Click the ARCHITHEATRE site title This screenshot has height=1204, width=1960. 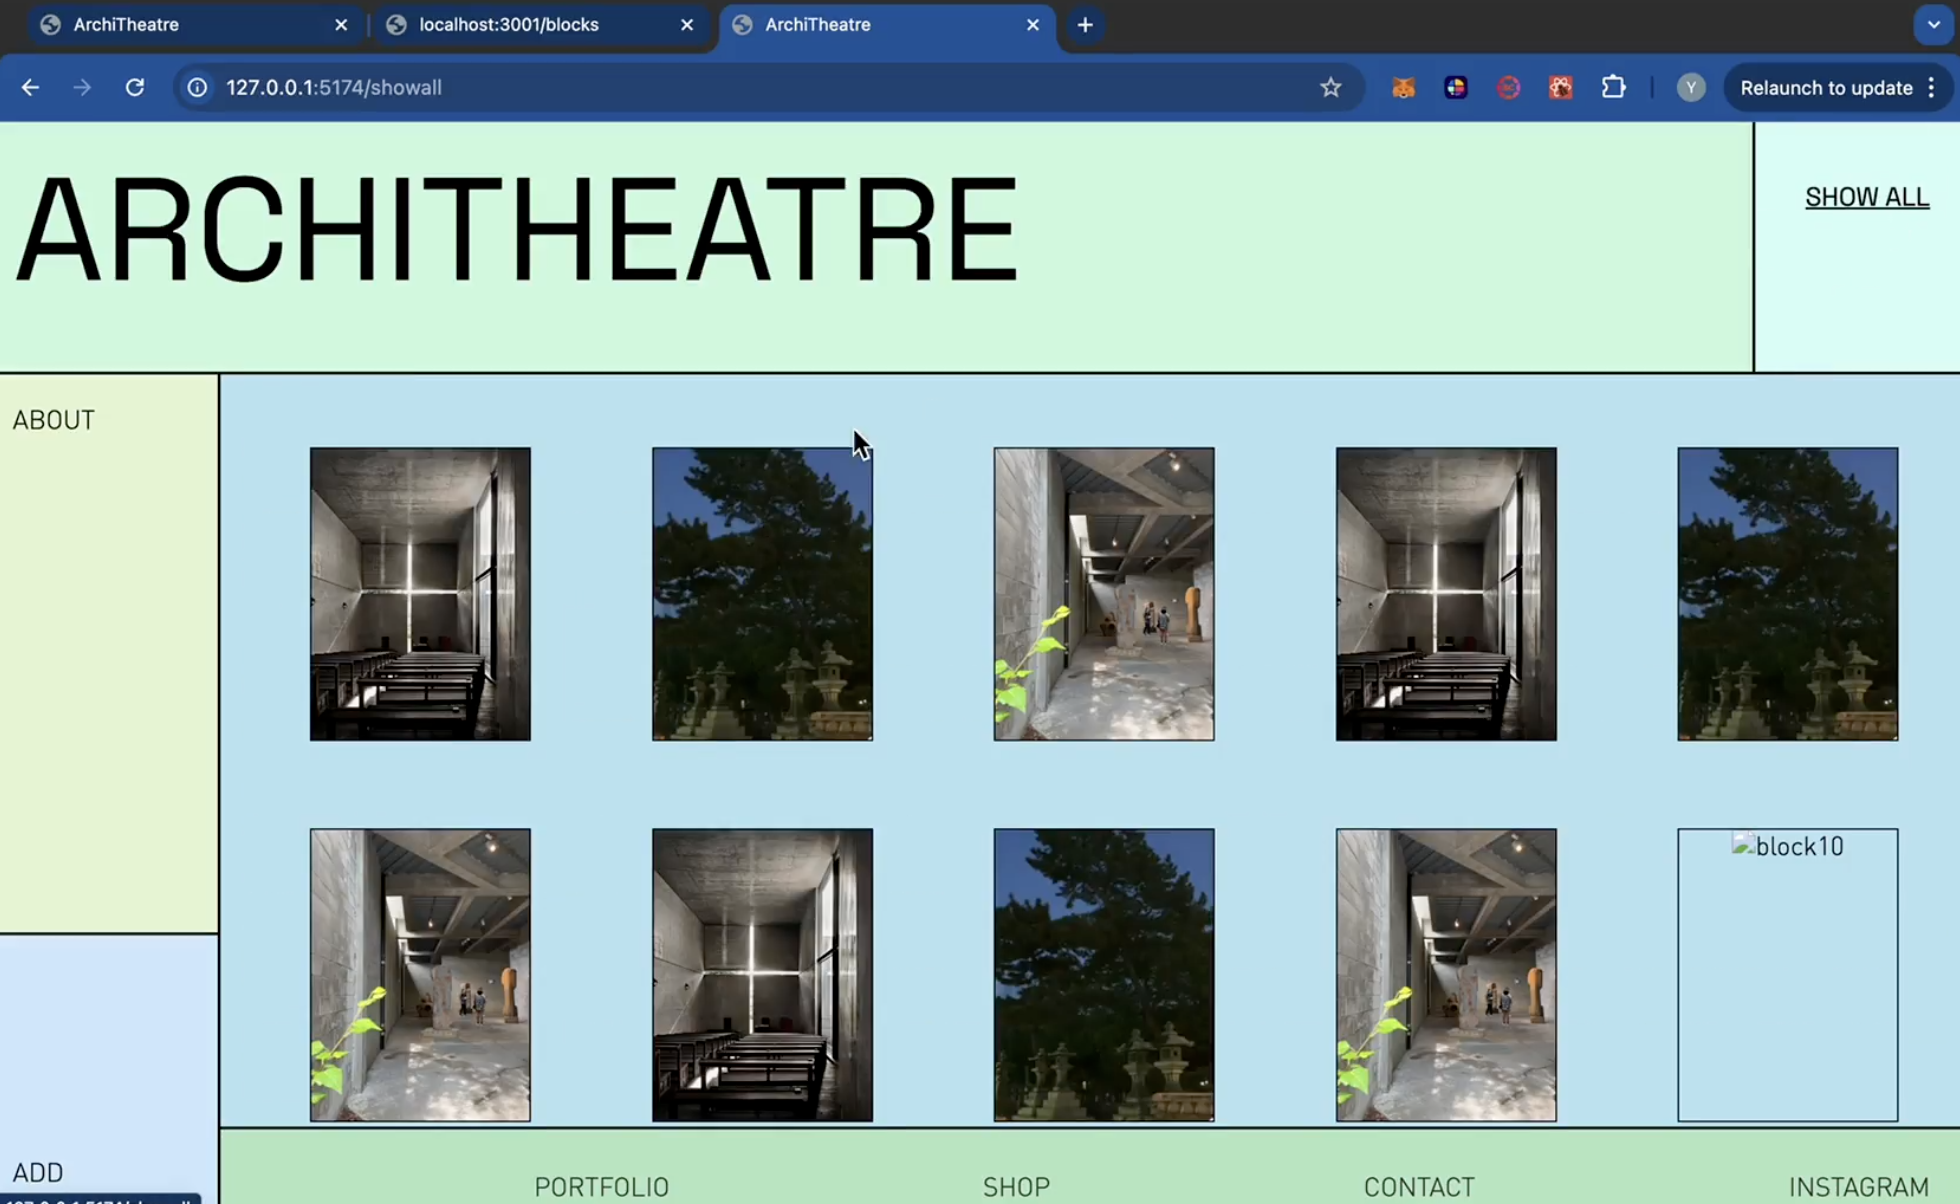[x=517, y=229]
